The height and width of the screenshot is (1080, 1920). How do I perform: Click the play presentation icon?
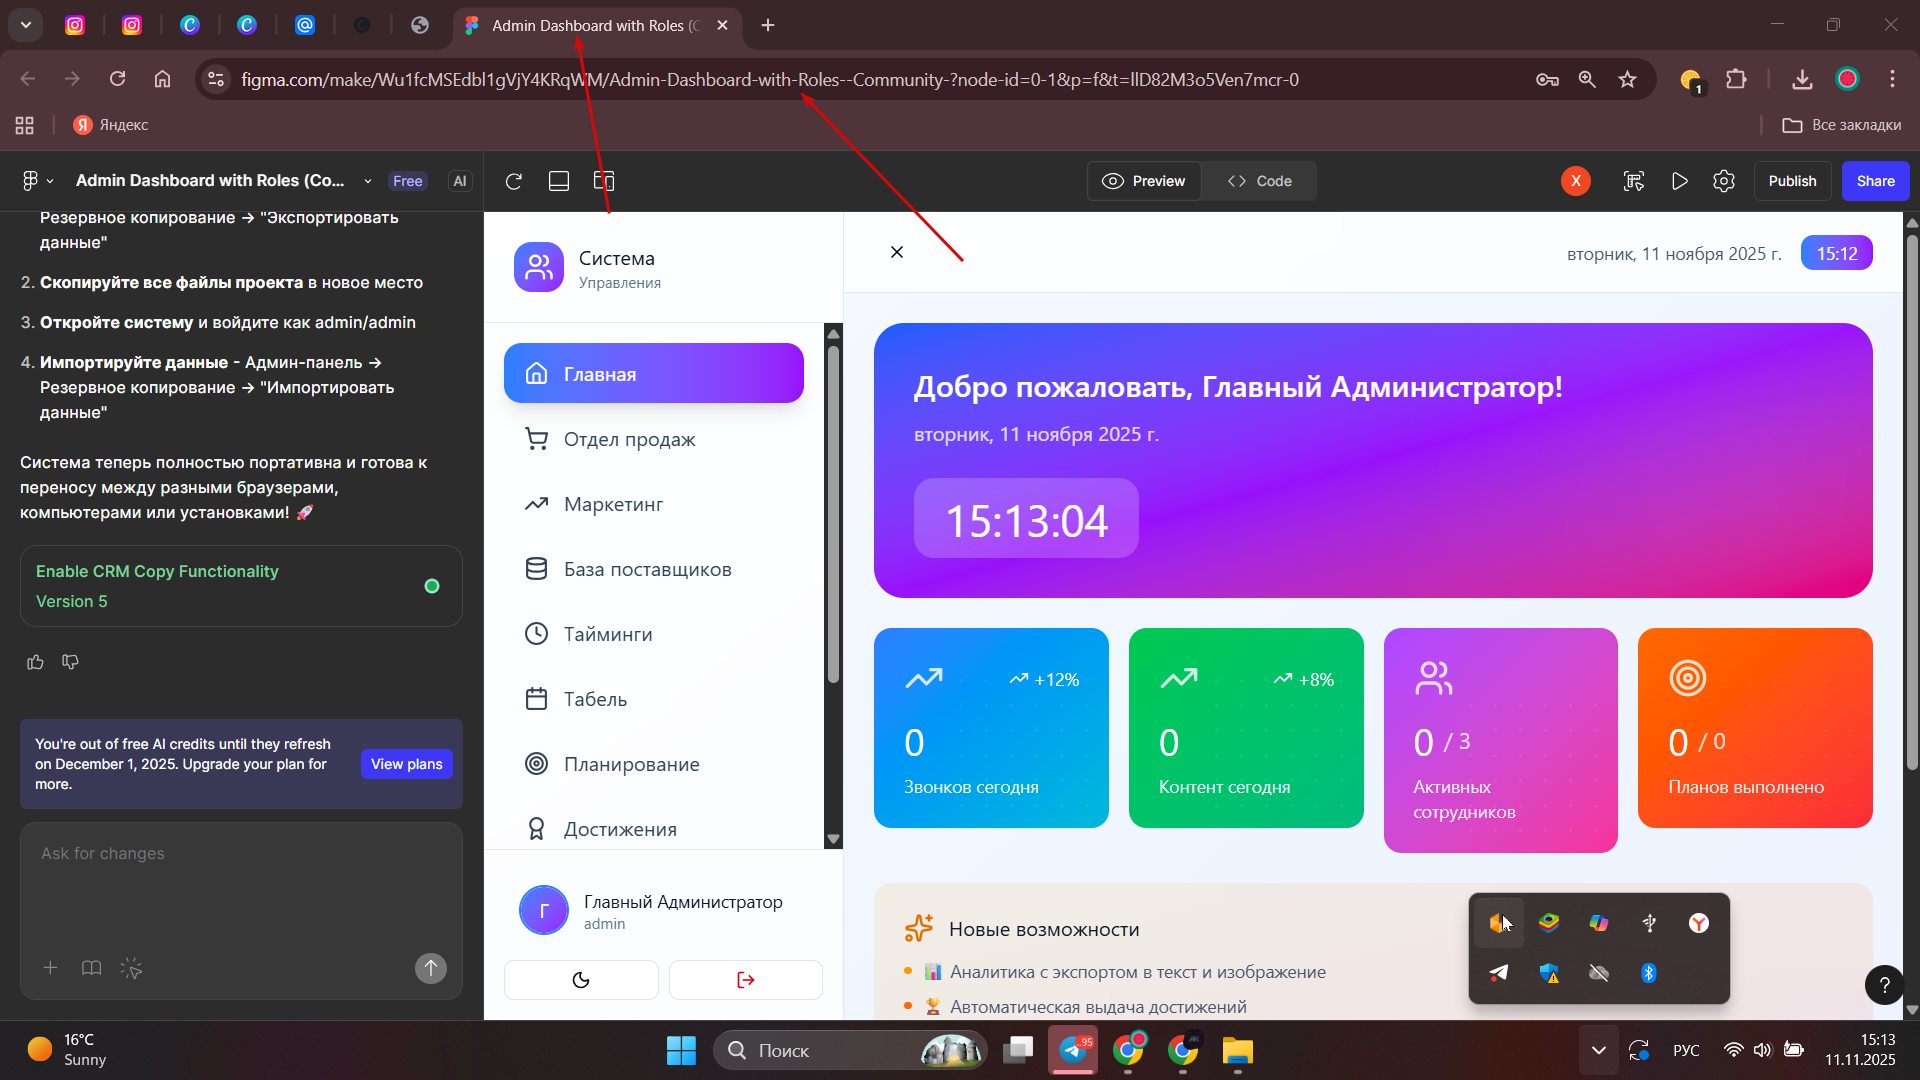tap(1679, 181)
